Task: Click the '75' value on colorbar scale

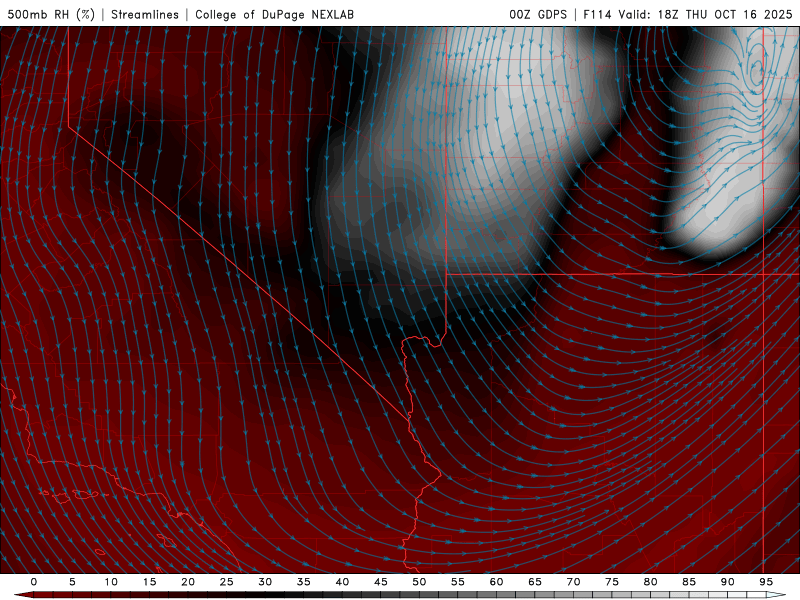Action: pos(612,582)
